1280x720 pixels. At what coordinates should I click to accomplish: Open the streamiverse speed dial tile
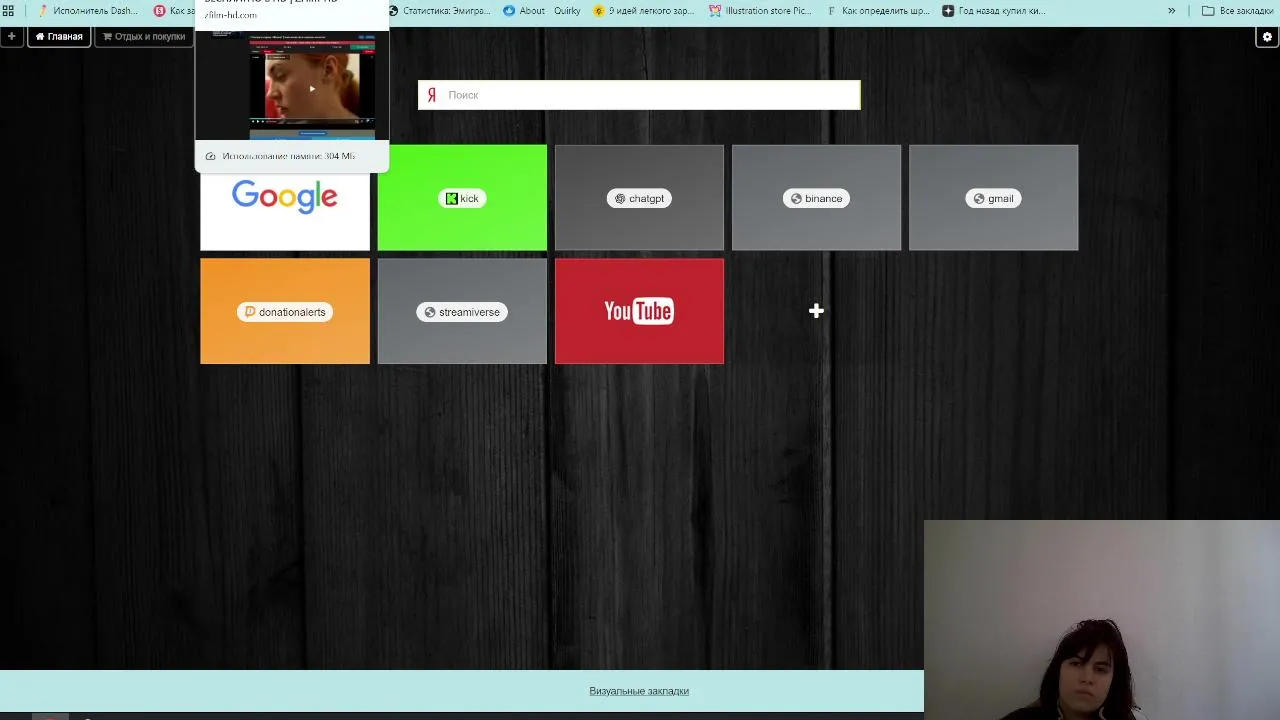click(462, 311)
